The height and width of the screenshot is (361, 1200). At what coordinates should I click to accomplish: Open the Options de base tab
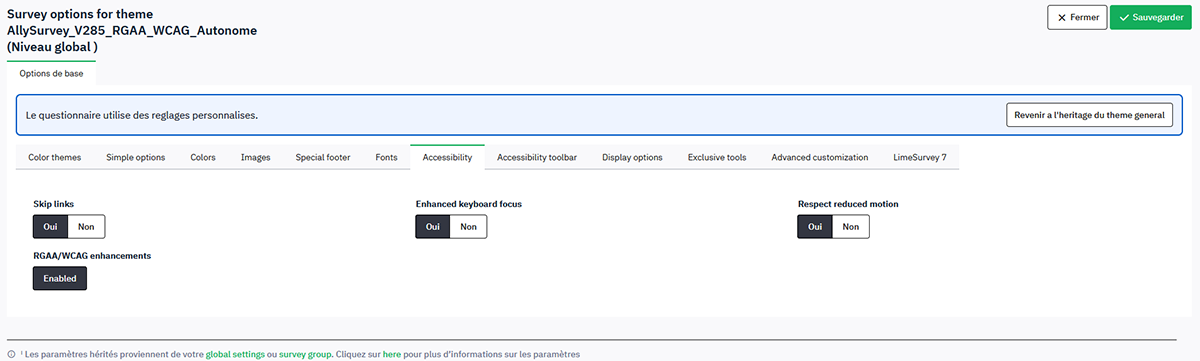pyautogui.click(x=51, y=74)
